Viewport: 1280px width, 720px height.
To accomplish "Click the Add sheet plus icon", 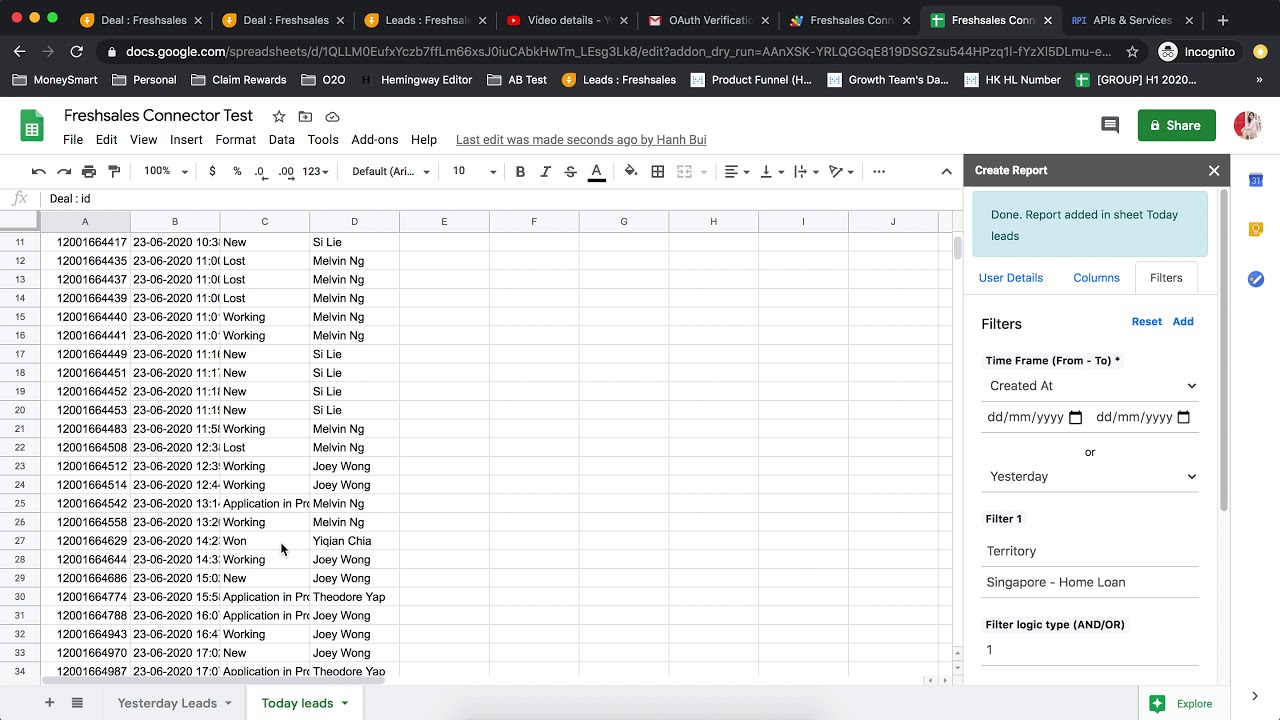I will [49, 703].
